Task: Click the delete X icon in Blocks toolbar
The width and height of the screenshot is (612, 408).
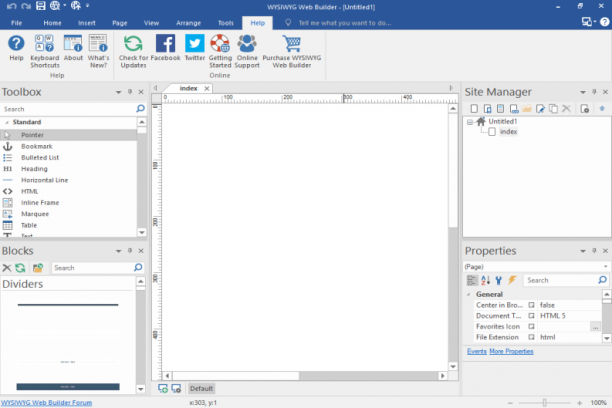Action: [x=7, y=268]
